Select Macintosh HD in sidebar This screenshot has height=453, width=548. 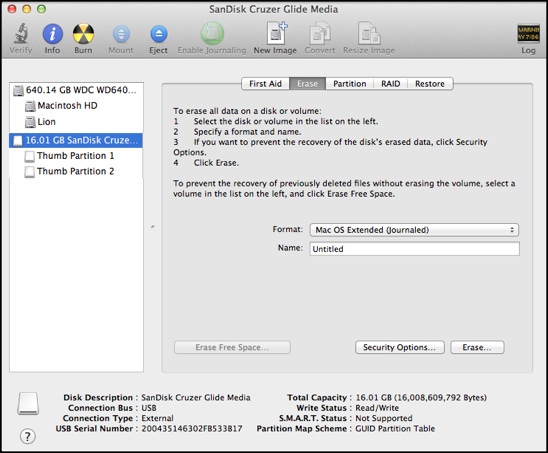(67, 106)
